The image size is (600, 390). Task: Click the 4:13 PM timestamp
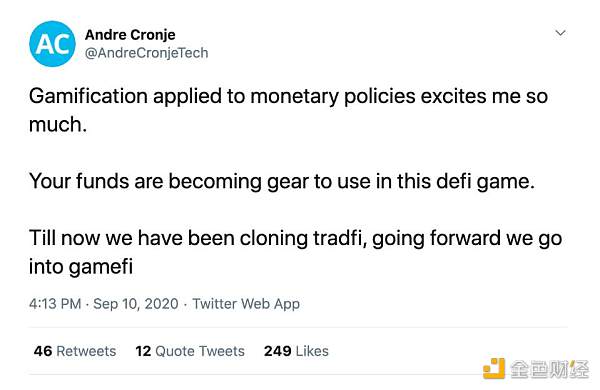(x=55, y=304)
